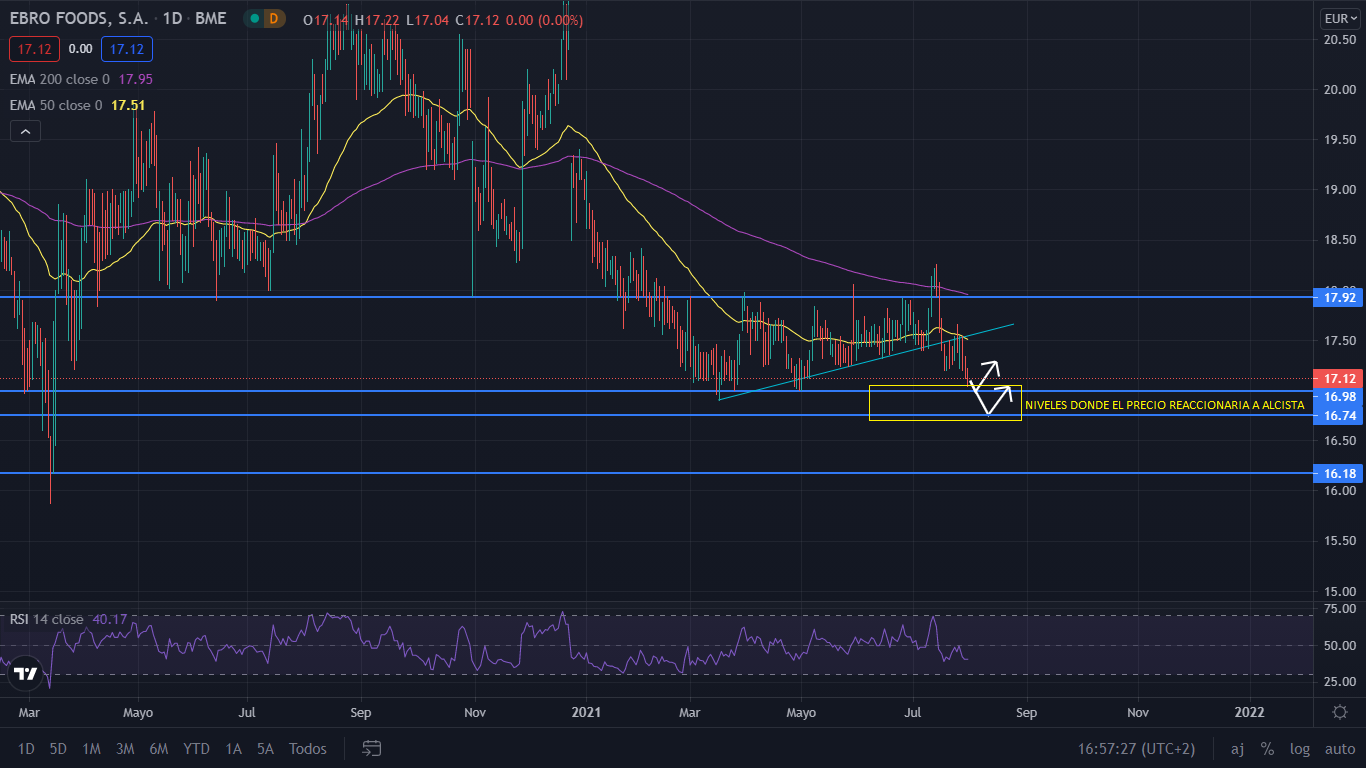Image resolution: width=1366 pixels, height=768 pixels.
Task: Click the orange D delayed-data badge
Action: click(x=275, y=19)
